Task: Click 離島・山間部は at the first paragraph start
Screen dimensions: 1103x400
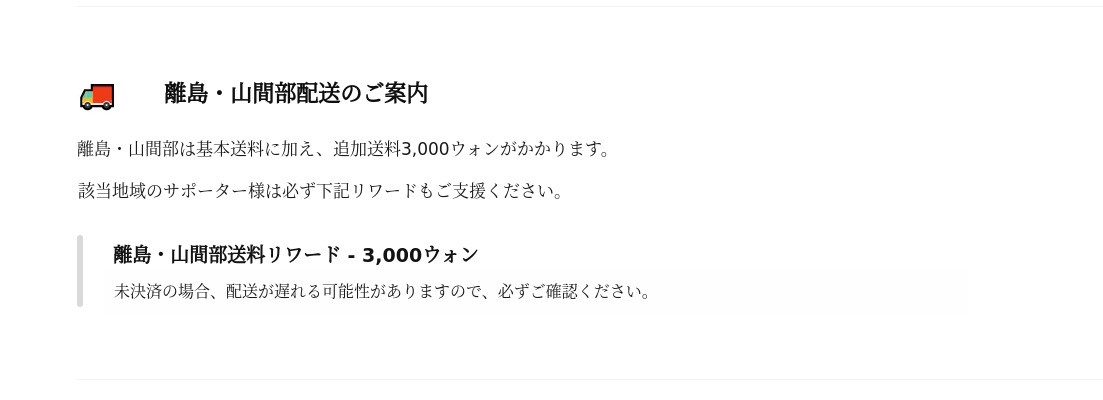Action: tap(136, 149)
